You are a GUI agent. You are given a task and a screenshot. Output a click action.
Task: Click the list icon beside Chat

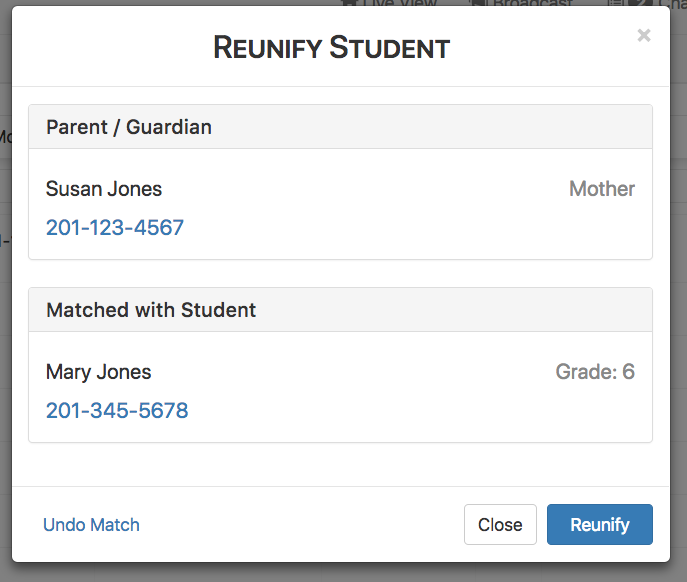click(616, 3)
